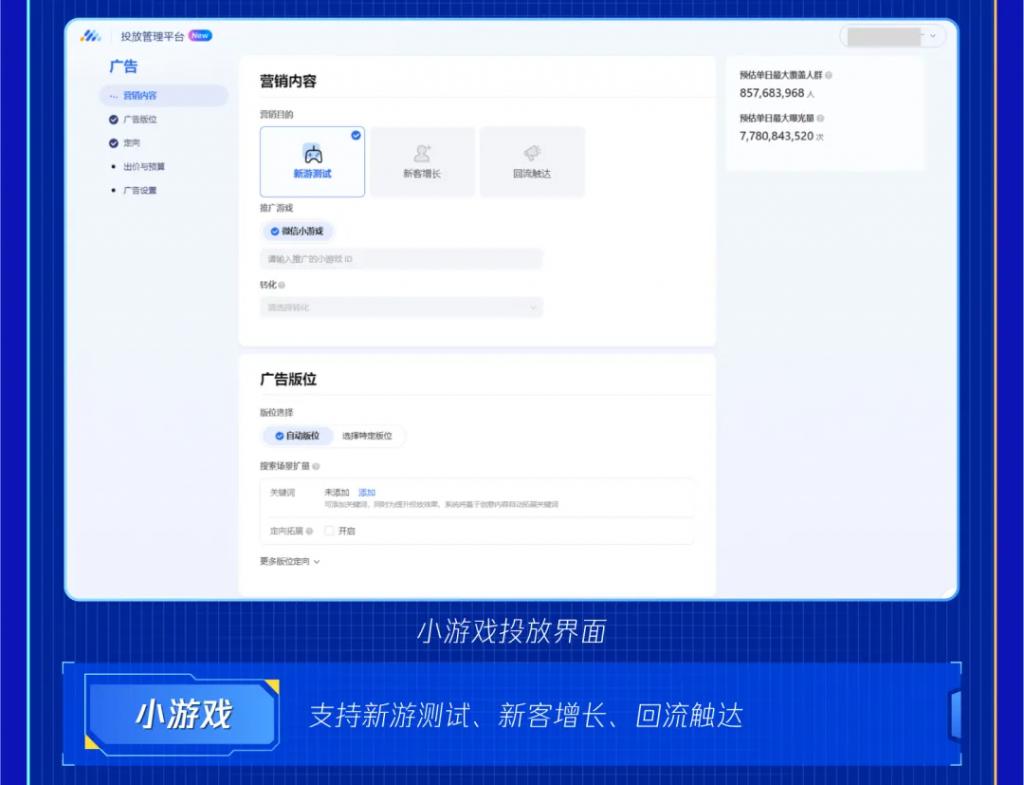Screen dimensions: 1024x785
Task: Select the 选择特定版位 placement option
Action: [367, 436]
